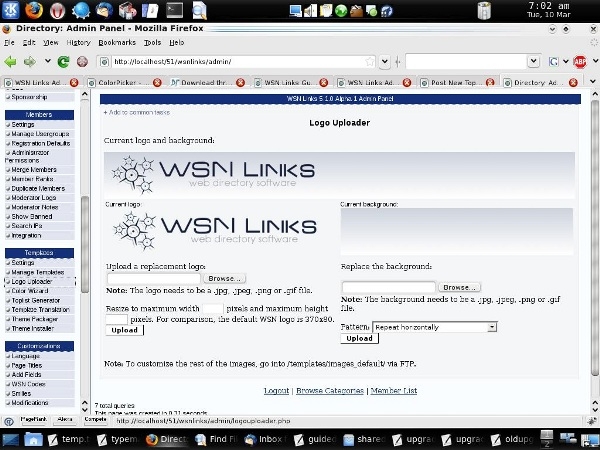Viewport: 600px width, 450px height.
Task: Click Upload under Replace the background
Action: (359, 338)
